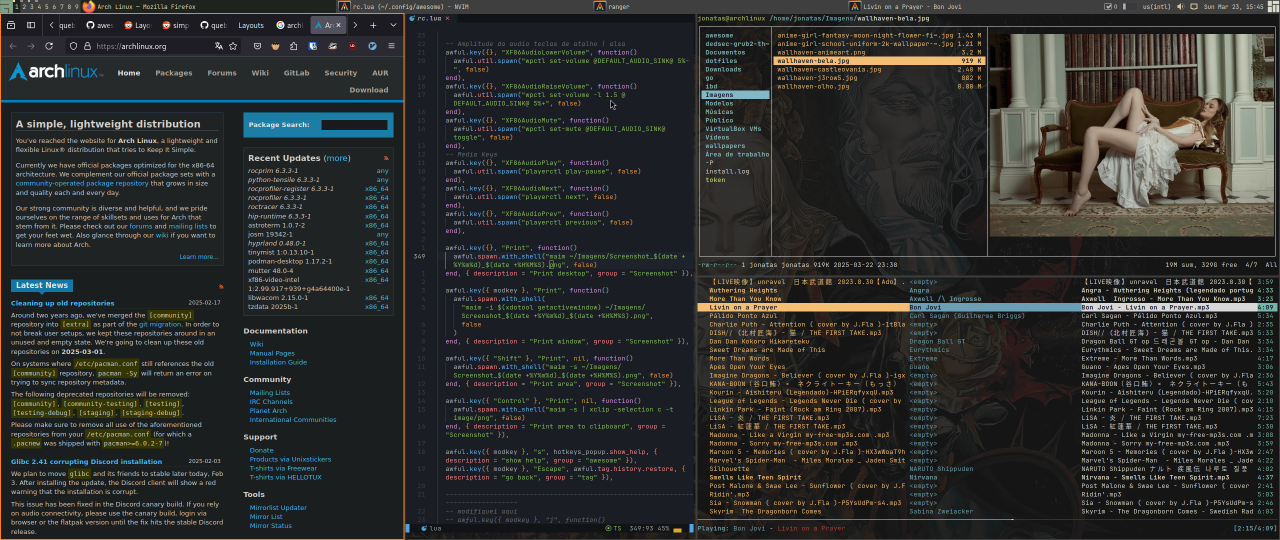Click the '(more)' link in Recent Updates

tap(337, 158)
